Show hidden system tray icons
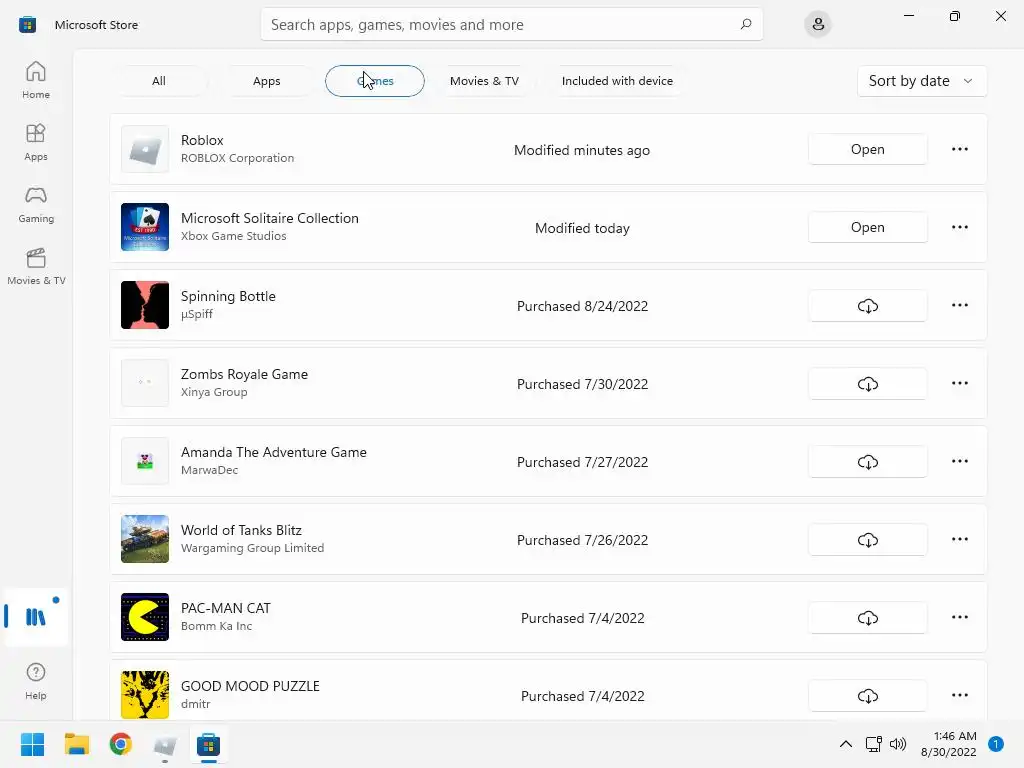Image resolution: width=1024 pixels, height=768 pixels. pyautogui.click(x=846, y=744)
